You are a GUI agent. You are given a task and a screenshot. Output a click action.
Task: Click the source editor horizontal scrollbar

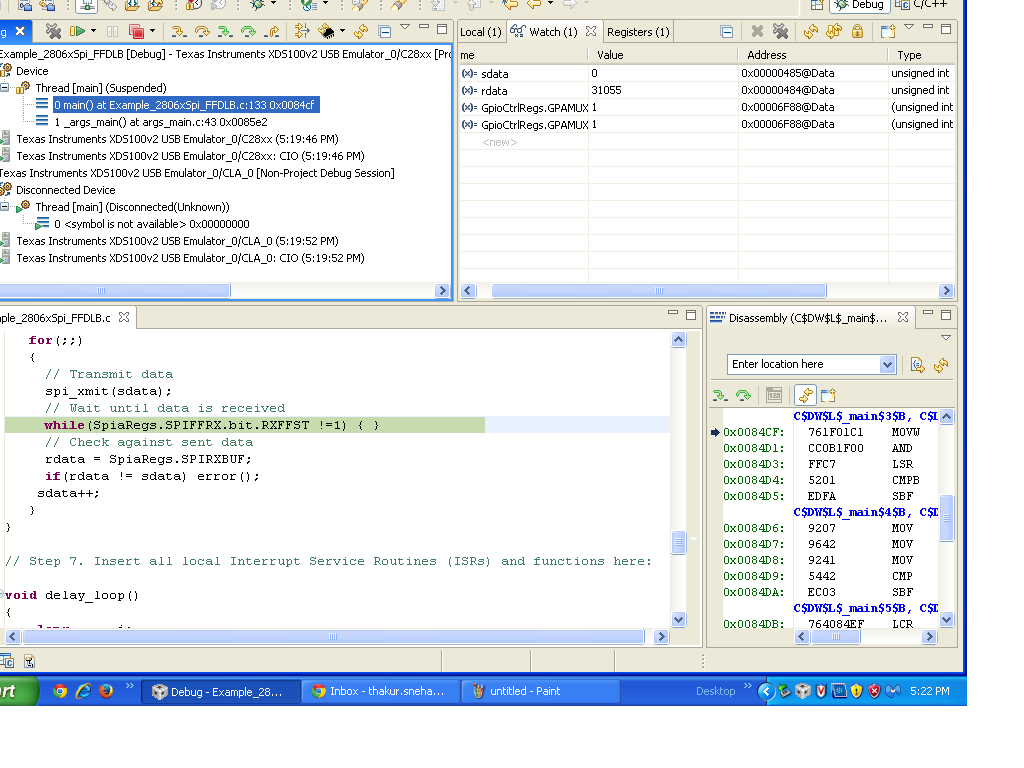tap(333, 636)
